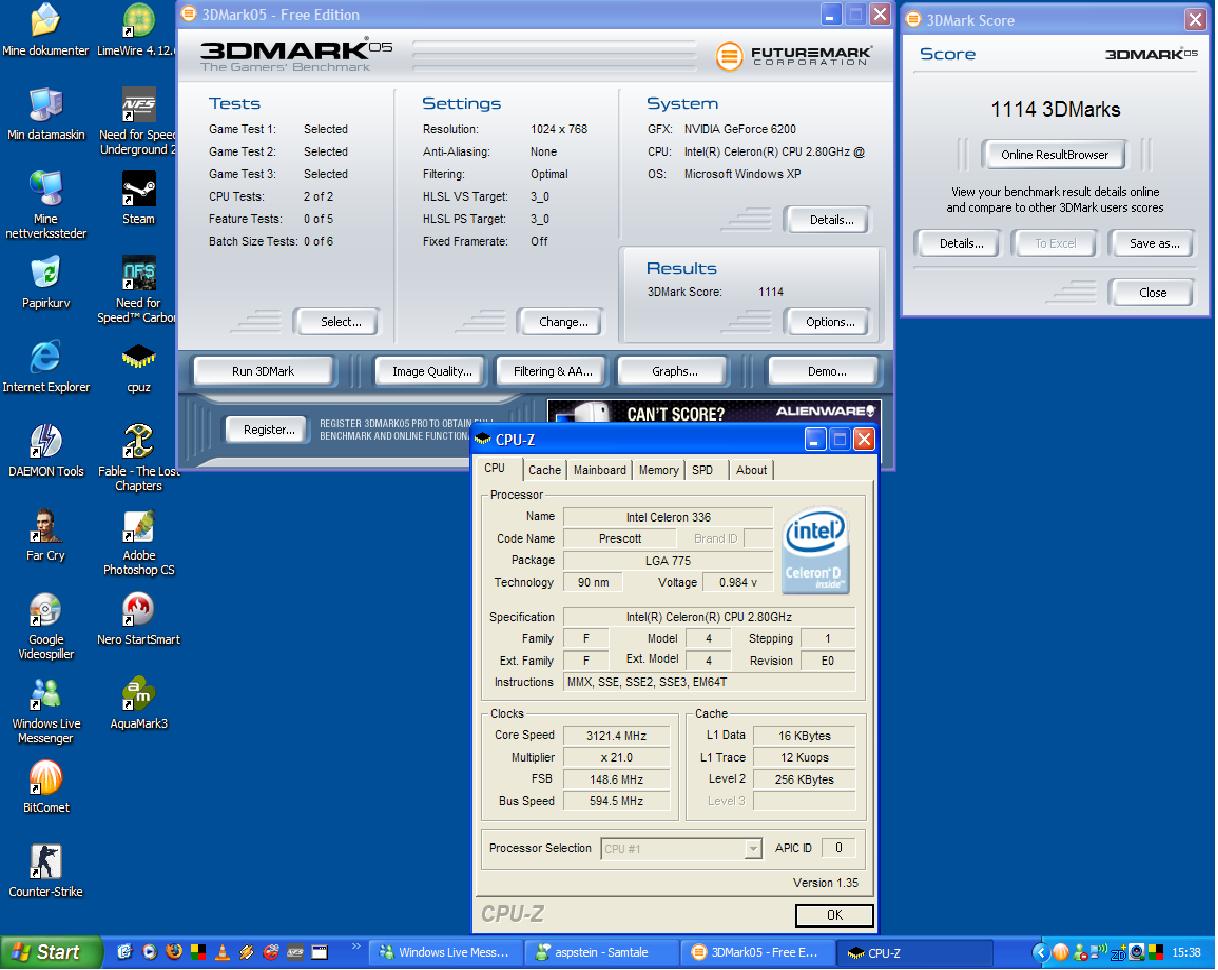
Task: Launch Fable - The Lost Chapters shortcut
Action: 138,458
